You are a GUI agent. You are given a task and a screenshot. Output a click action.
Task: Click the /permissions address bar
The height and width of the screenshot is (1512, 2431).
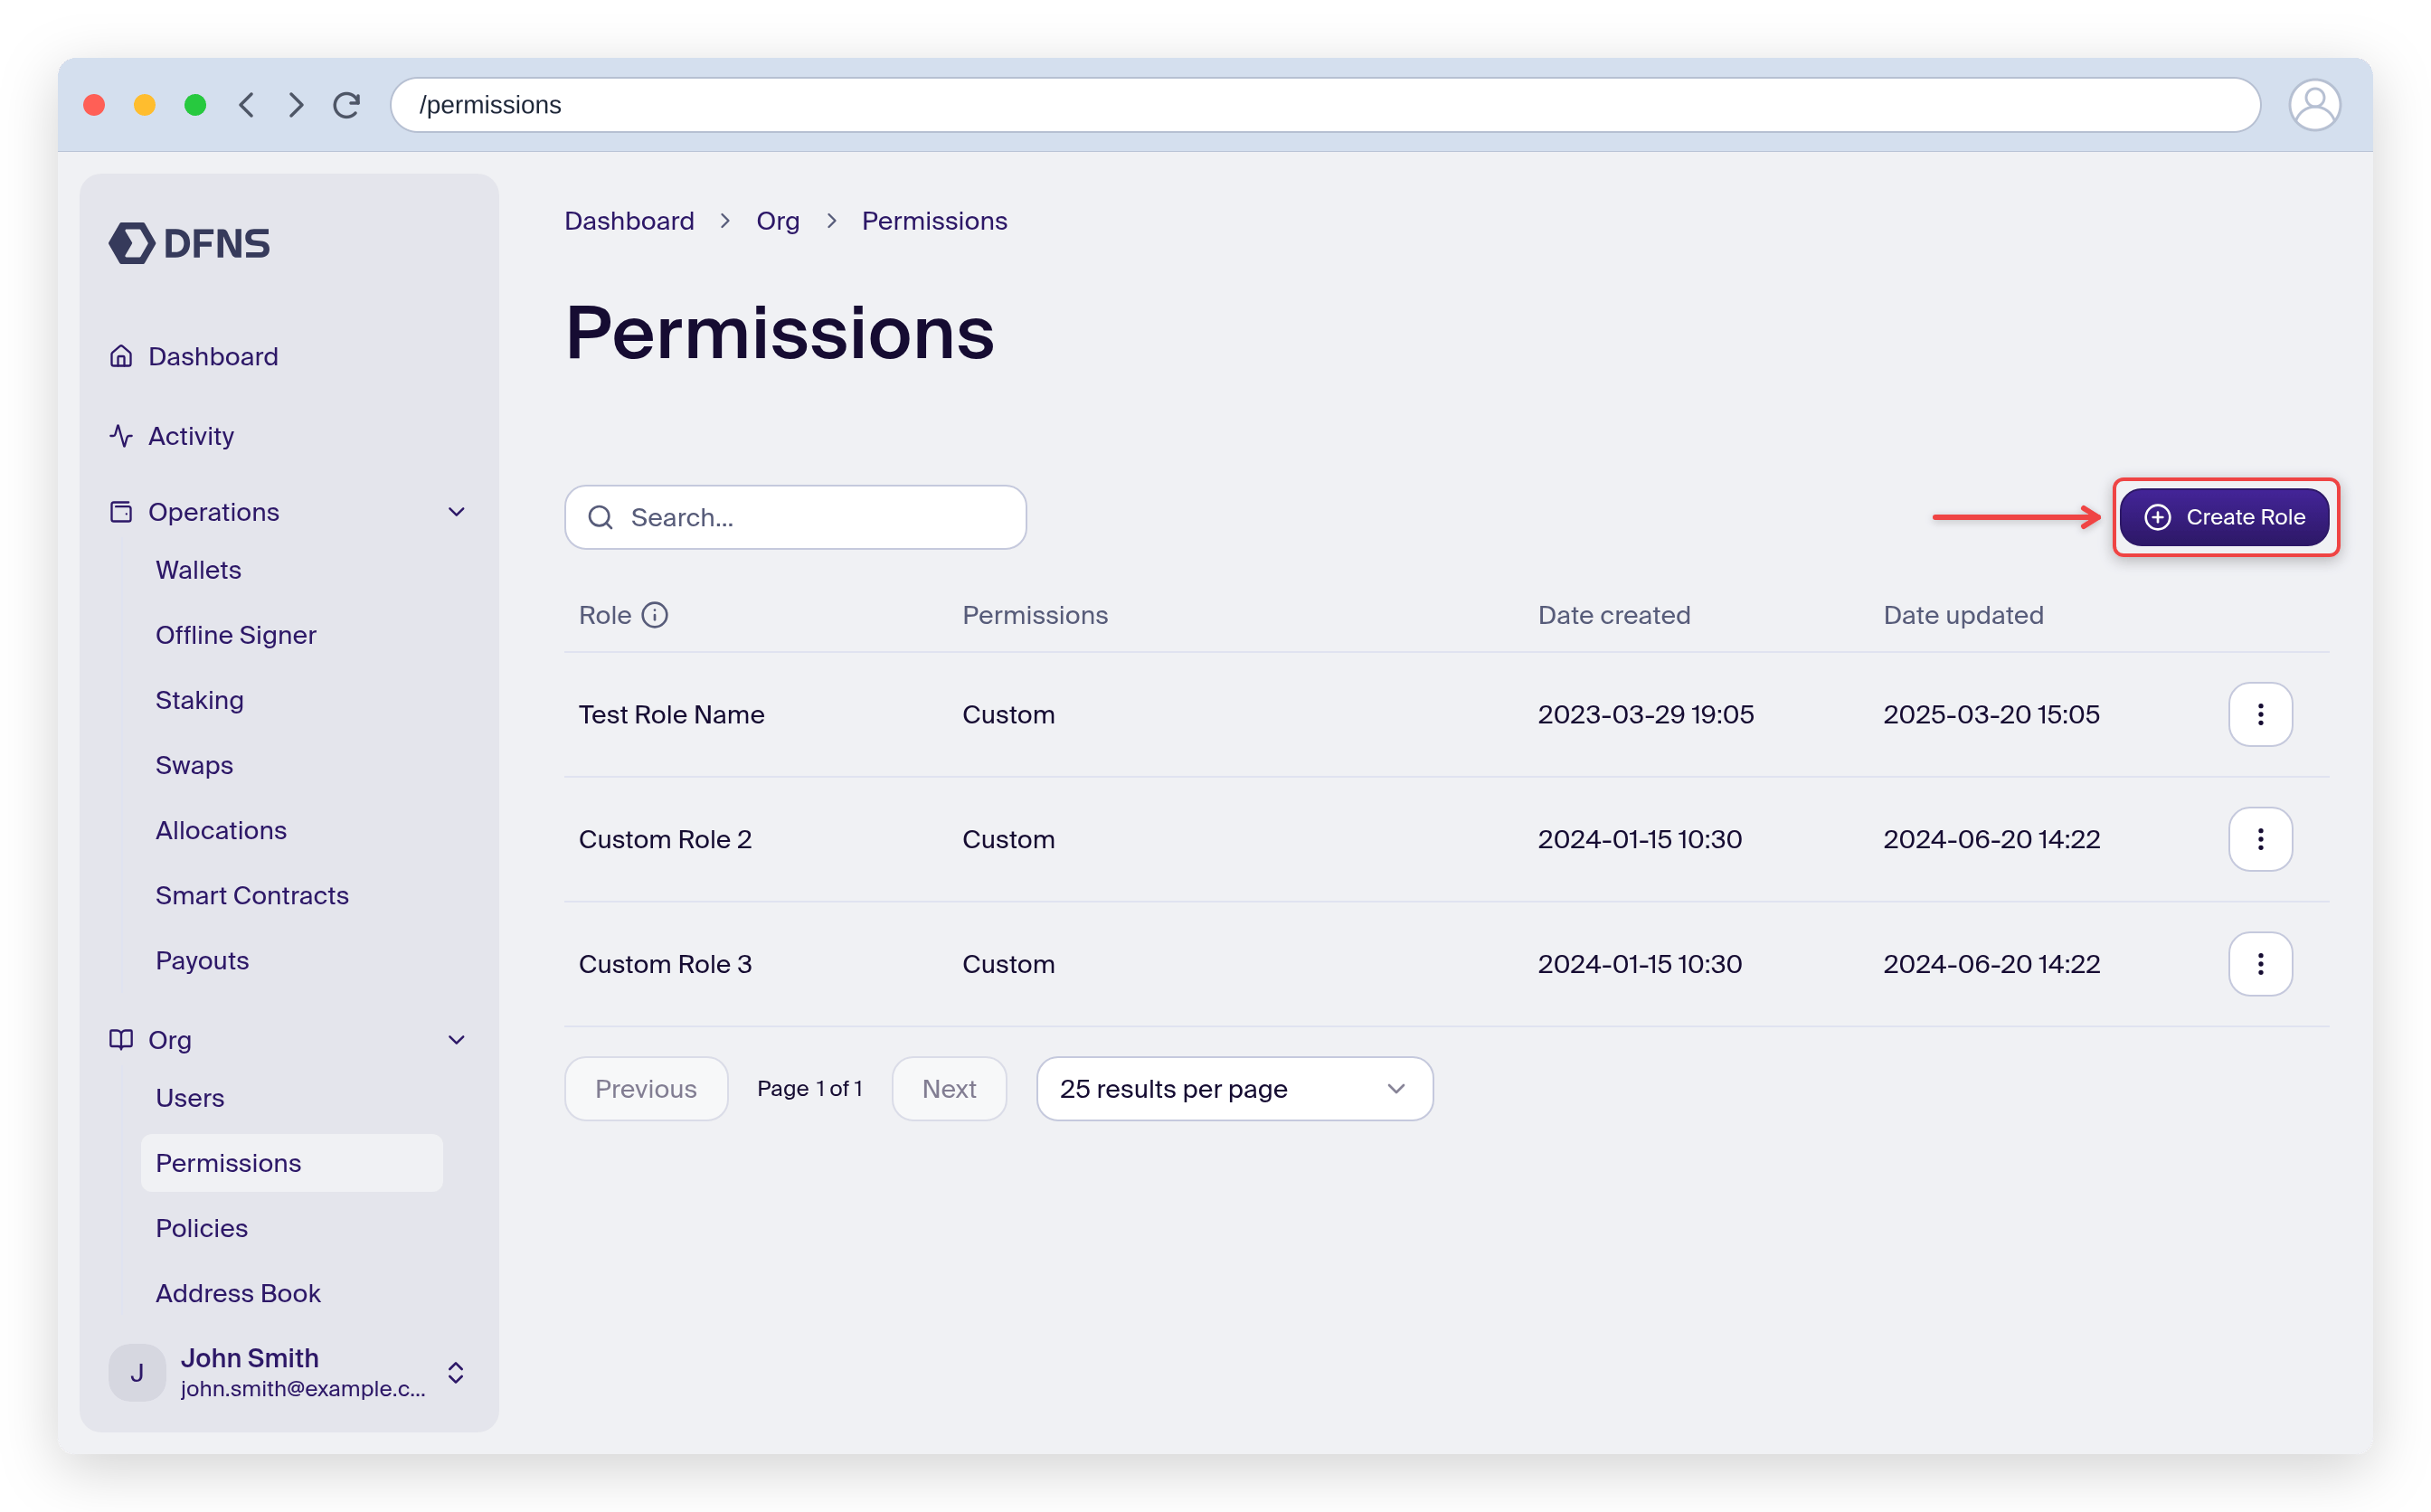(x=1325, y=105)
